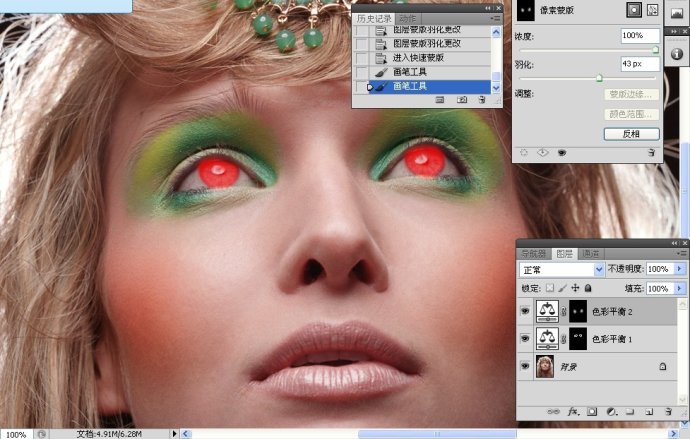Open the Histogram panel icon
Image resolution: width=690 pixels, height=439 pixels.
(x=677, y=13)
